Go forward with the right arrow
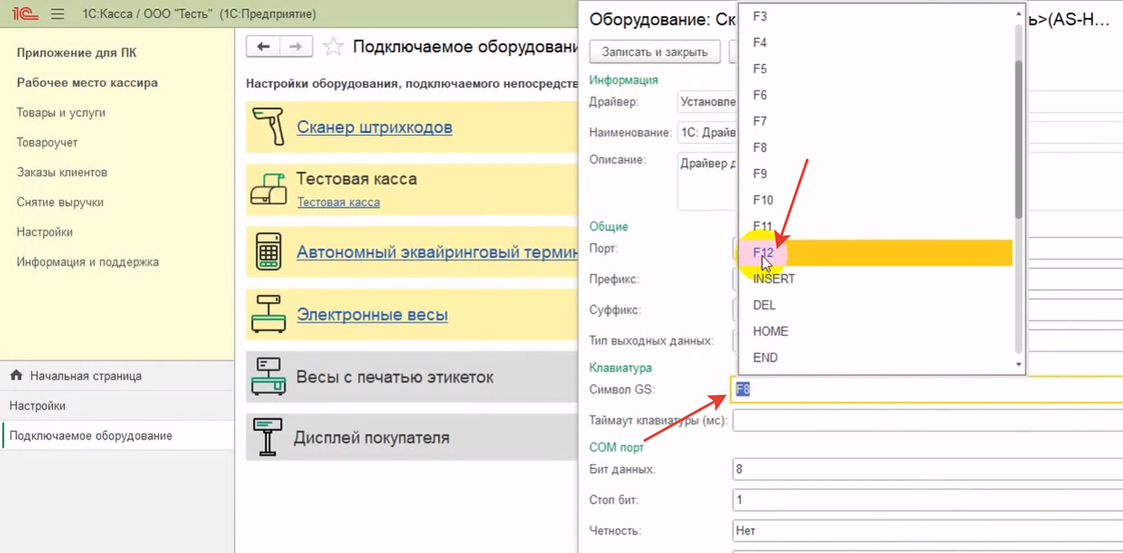Viewport: 1123px width, 553px height. pos(296,47)
